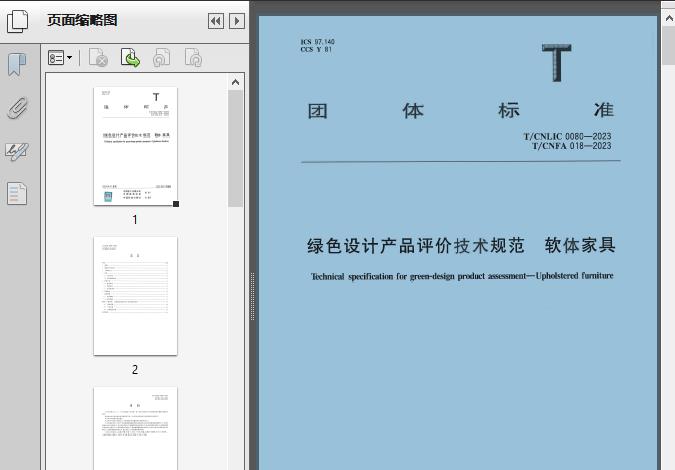Open the attachments paperclip panel
675x470 pixels.
[17, 108]
